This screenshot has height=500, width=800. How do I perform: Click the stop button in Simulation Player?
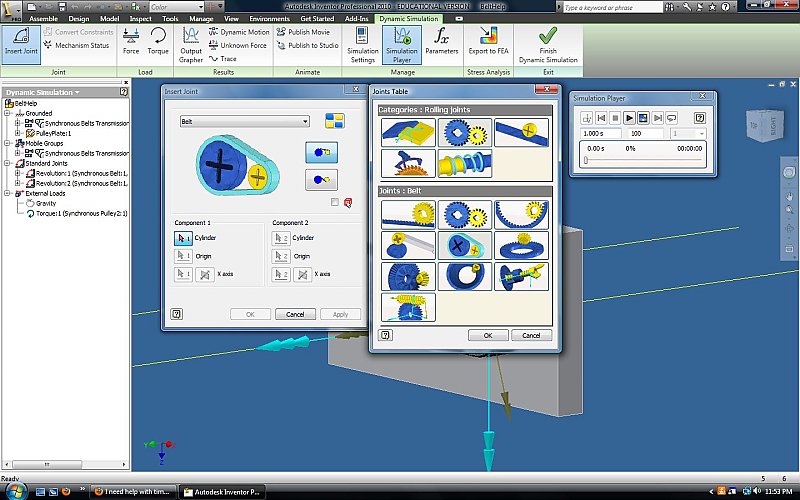(615, 118)
